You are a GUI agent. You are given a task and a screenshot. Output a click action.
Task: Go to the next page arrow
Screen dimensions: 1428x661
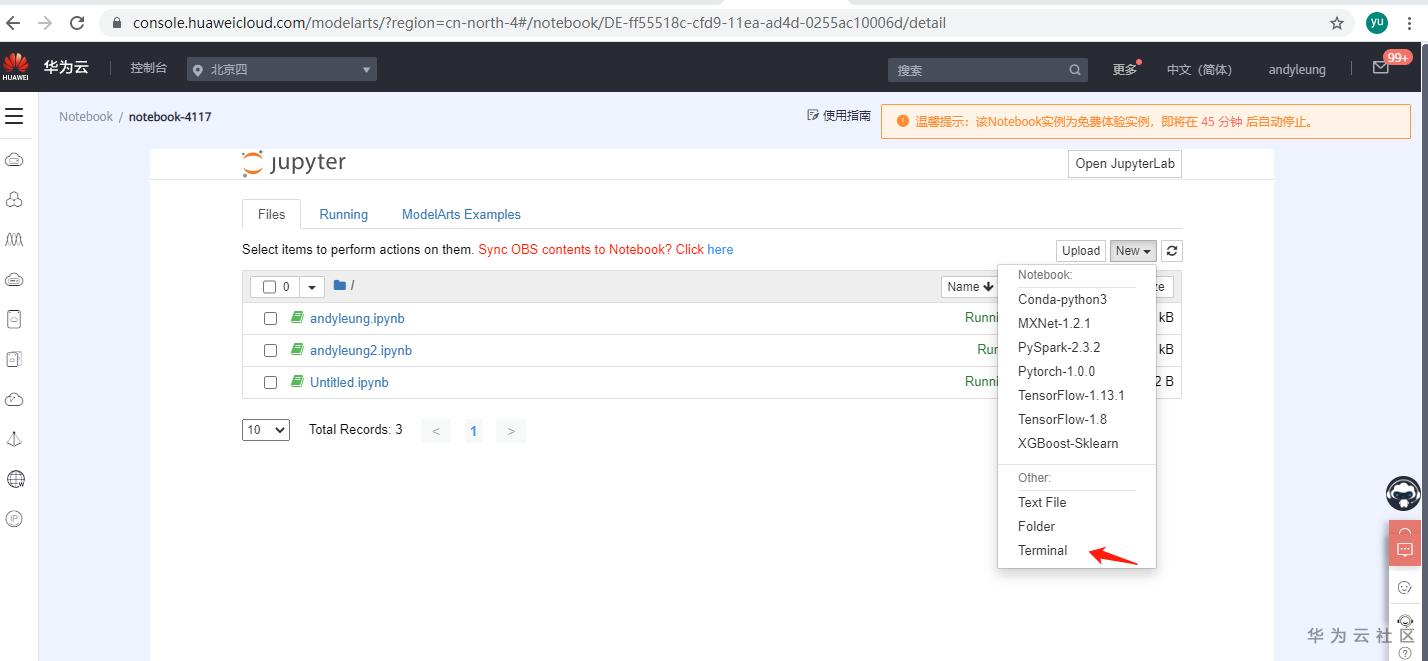511,431
